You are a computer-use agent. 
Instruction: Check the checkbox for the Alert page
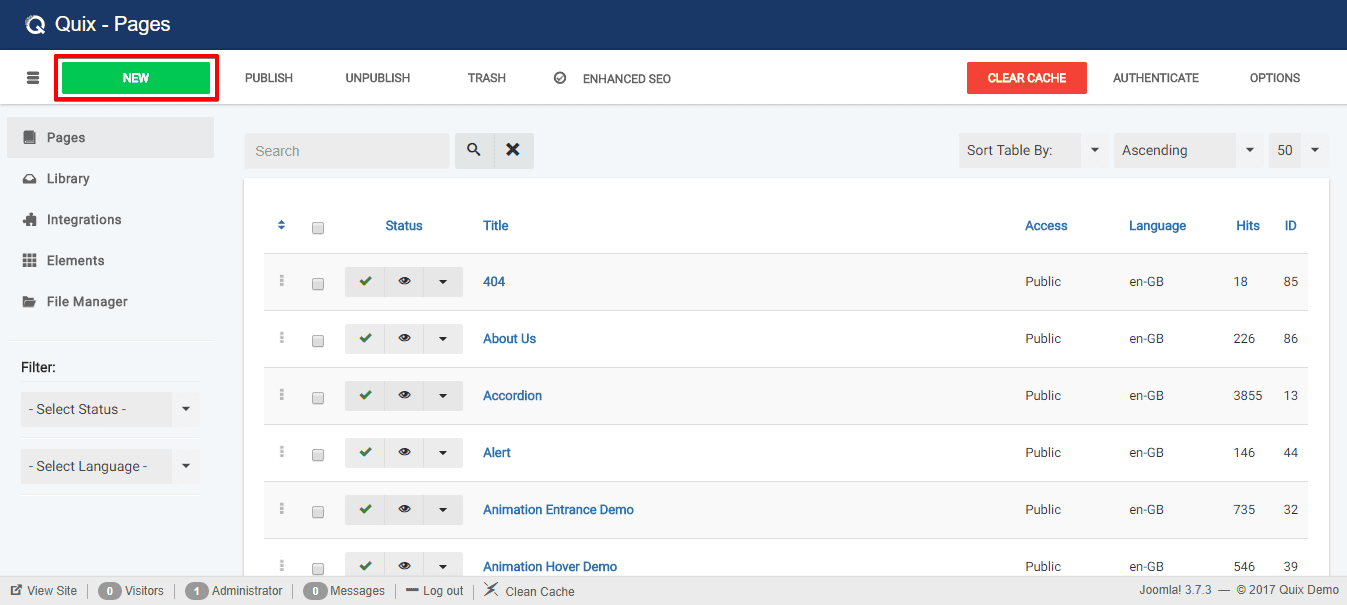point(318,455)
